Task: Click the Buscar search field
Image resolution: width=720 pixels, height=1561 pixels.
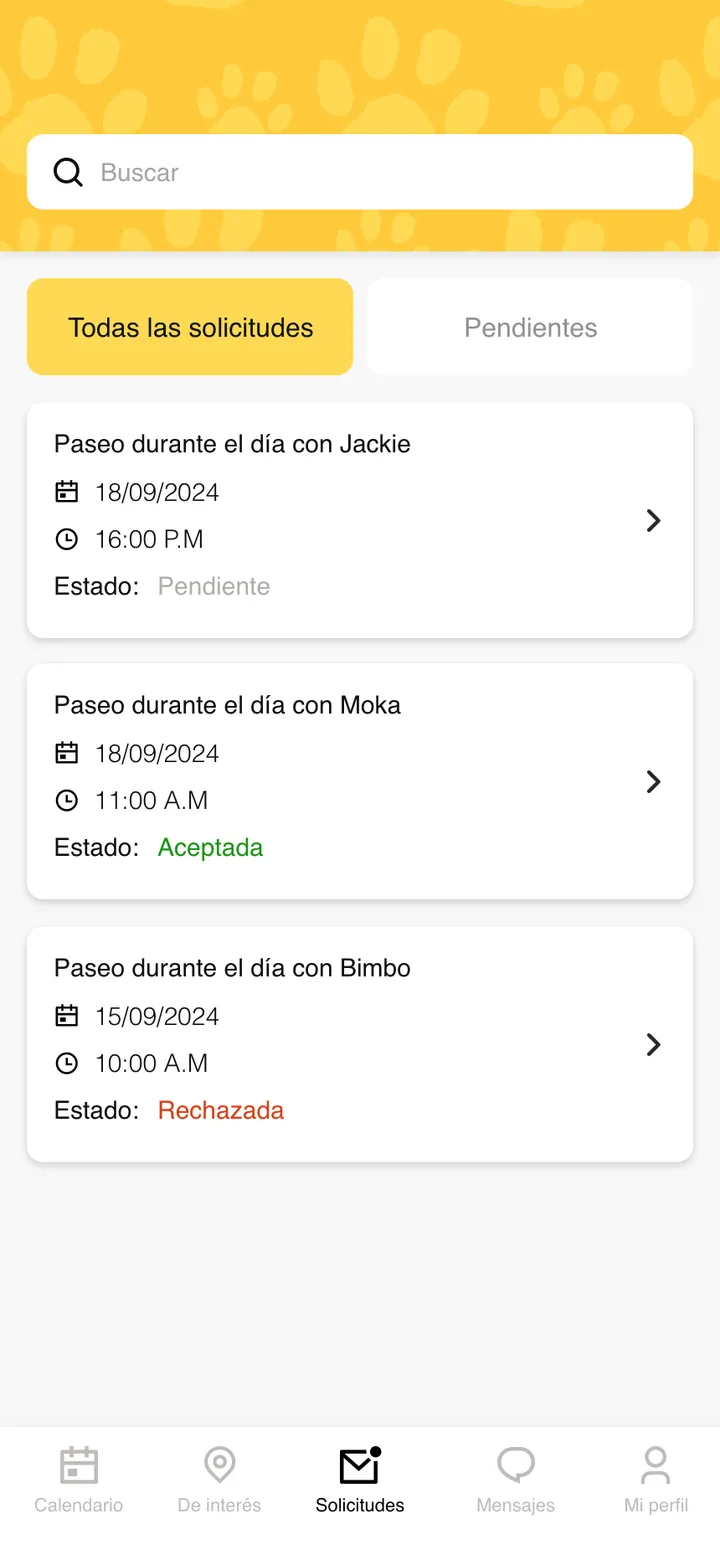Action: point(360,172)
